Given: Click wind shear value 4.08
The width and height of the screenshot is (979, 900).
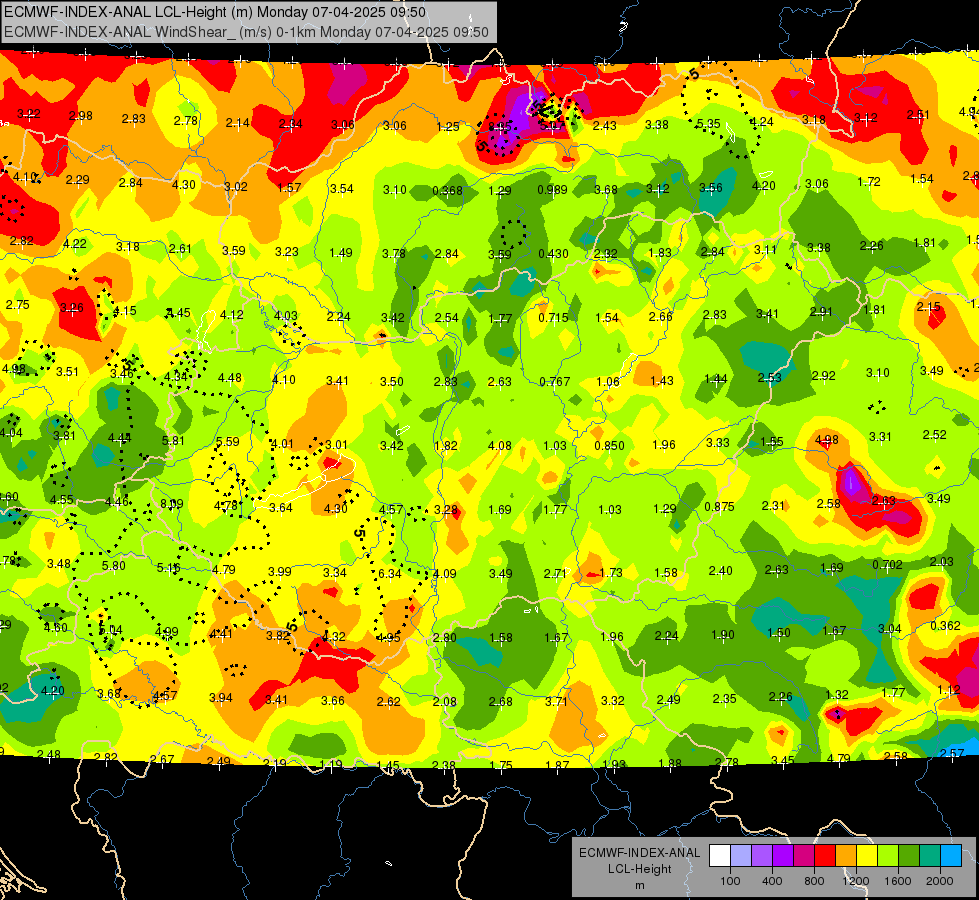Looking at the screenshot, I should tap(499, 446).
